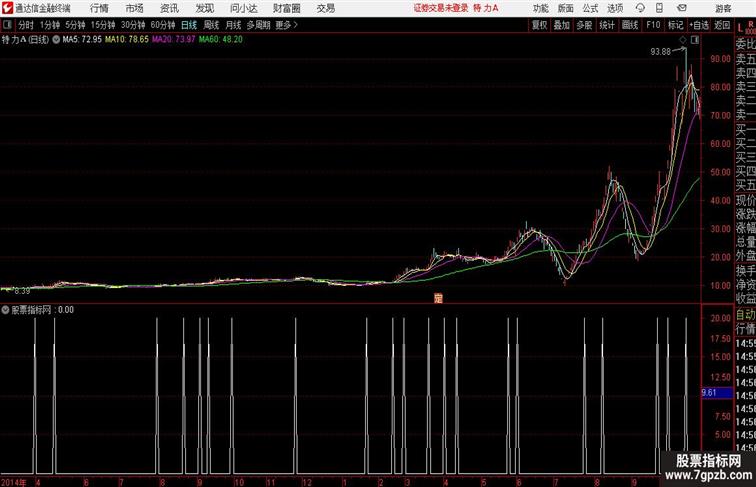Click 游客 user account label
The width and height of the screenshot is (756, 487).
(x=723, y=8)
